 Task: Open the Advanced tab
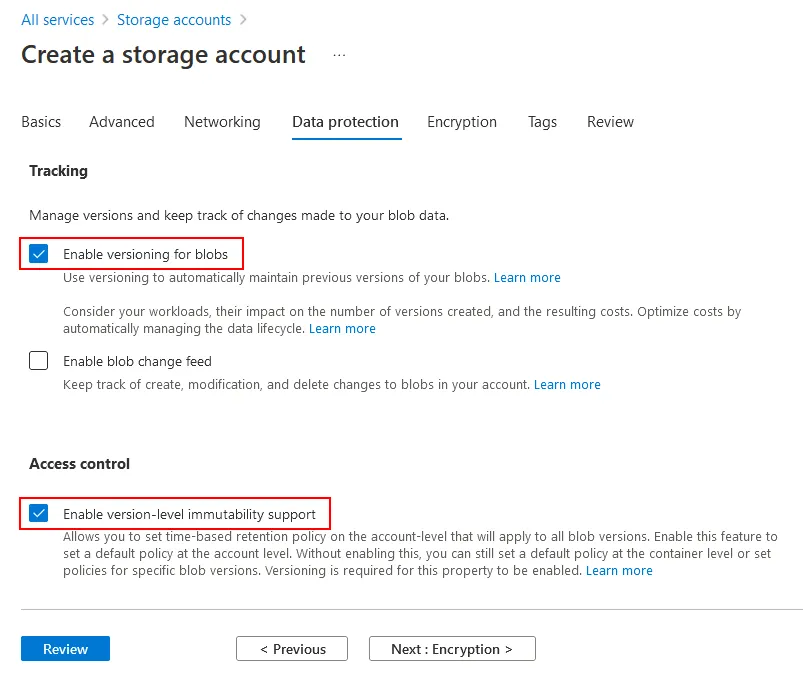point(122,122)
